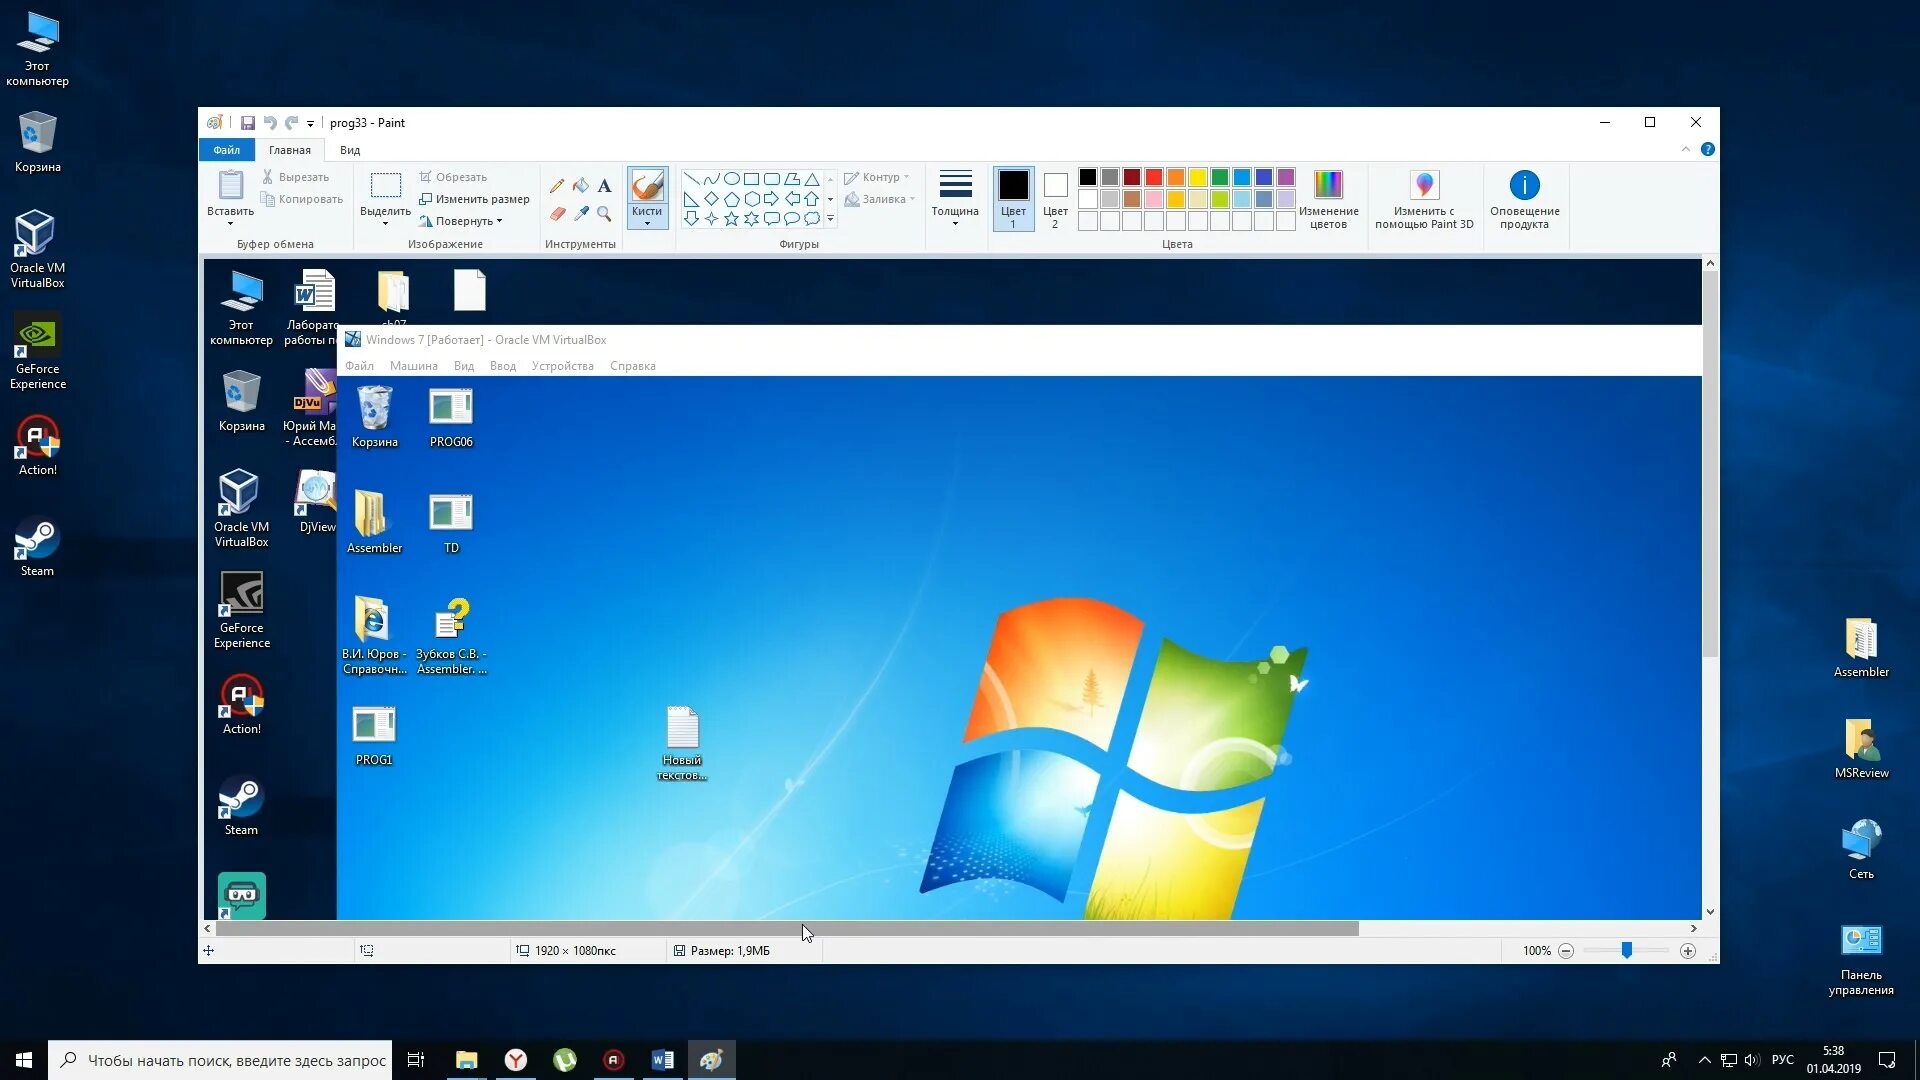The width and height of the screenshot is (1920, 1080).
Task: Select the Fill with color bucket tool
Action: 581,186
